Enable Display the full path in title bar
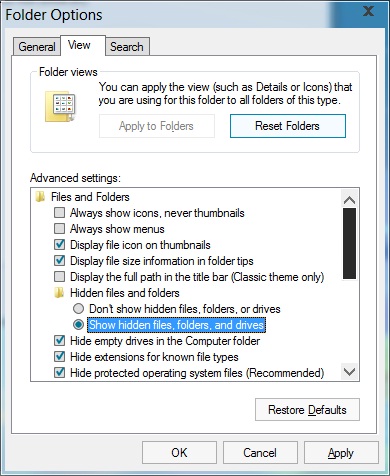Viewport: 390px width, 476px height. click(x=59, y=277)
